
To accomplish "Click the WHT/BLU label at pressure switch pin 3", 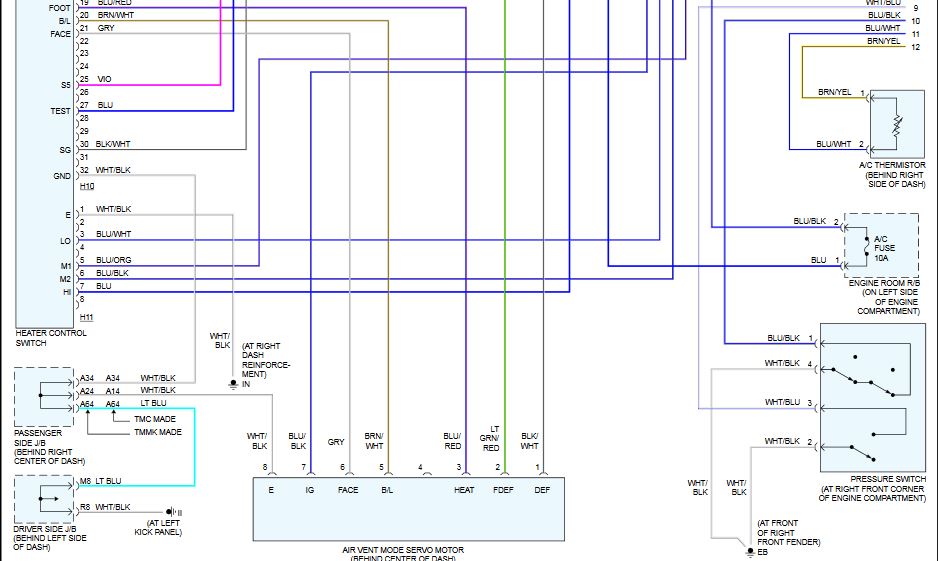I will pos(782,402).
